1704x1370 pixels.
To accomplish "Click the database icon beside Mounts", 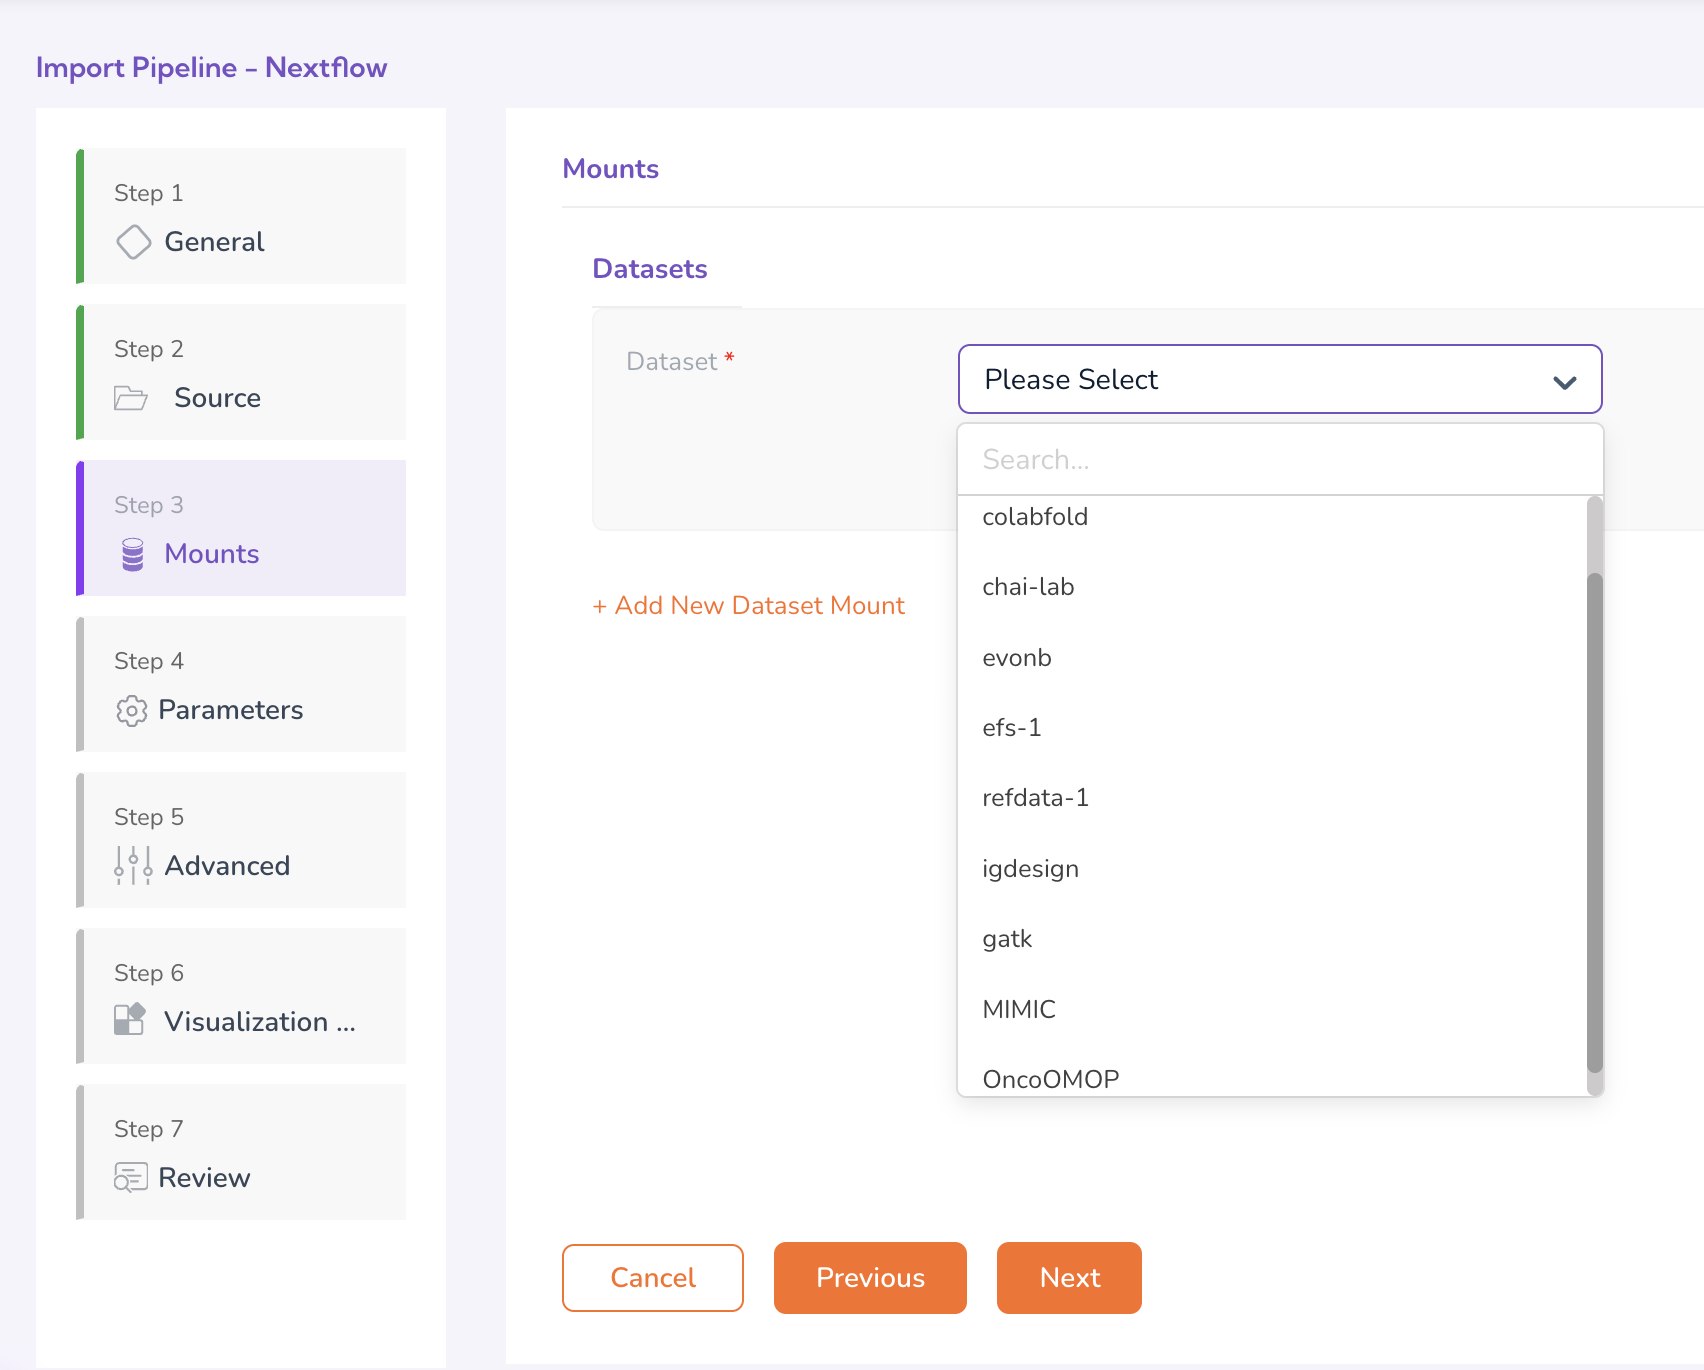I will coord(132,554).
